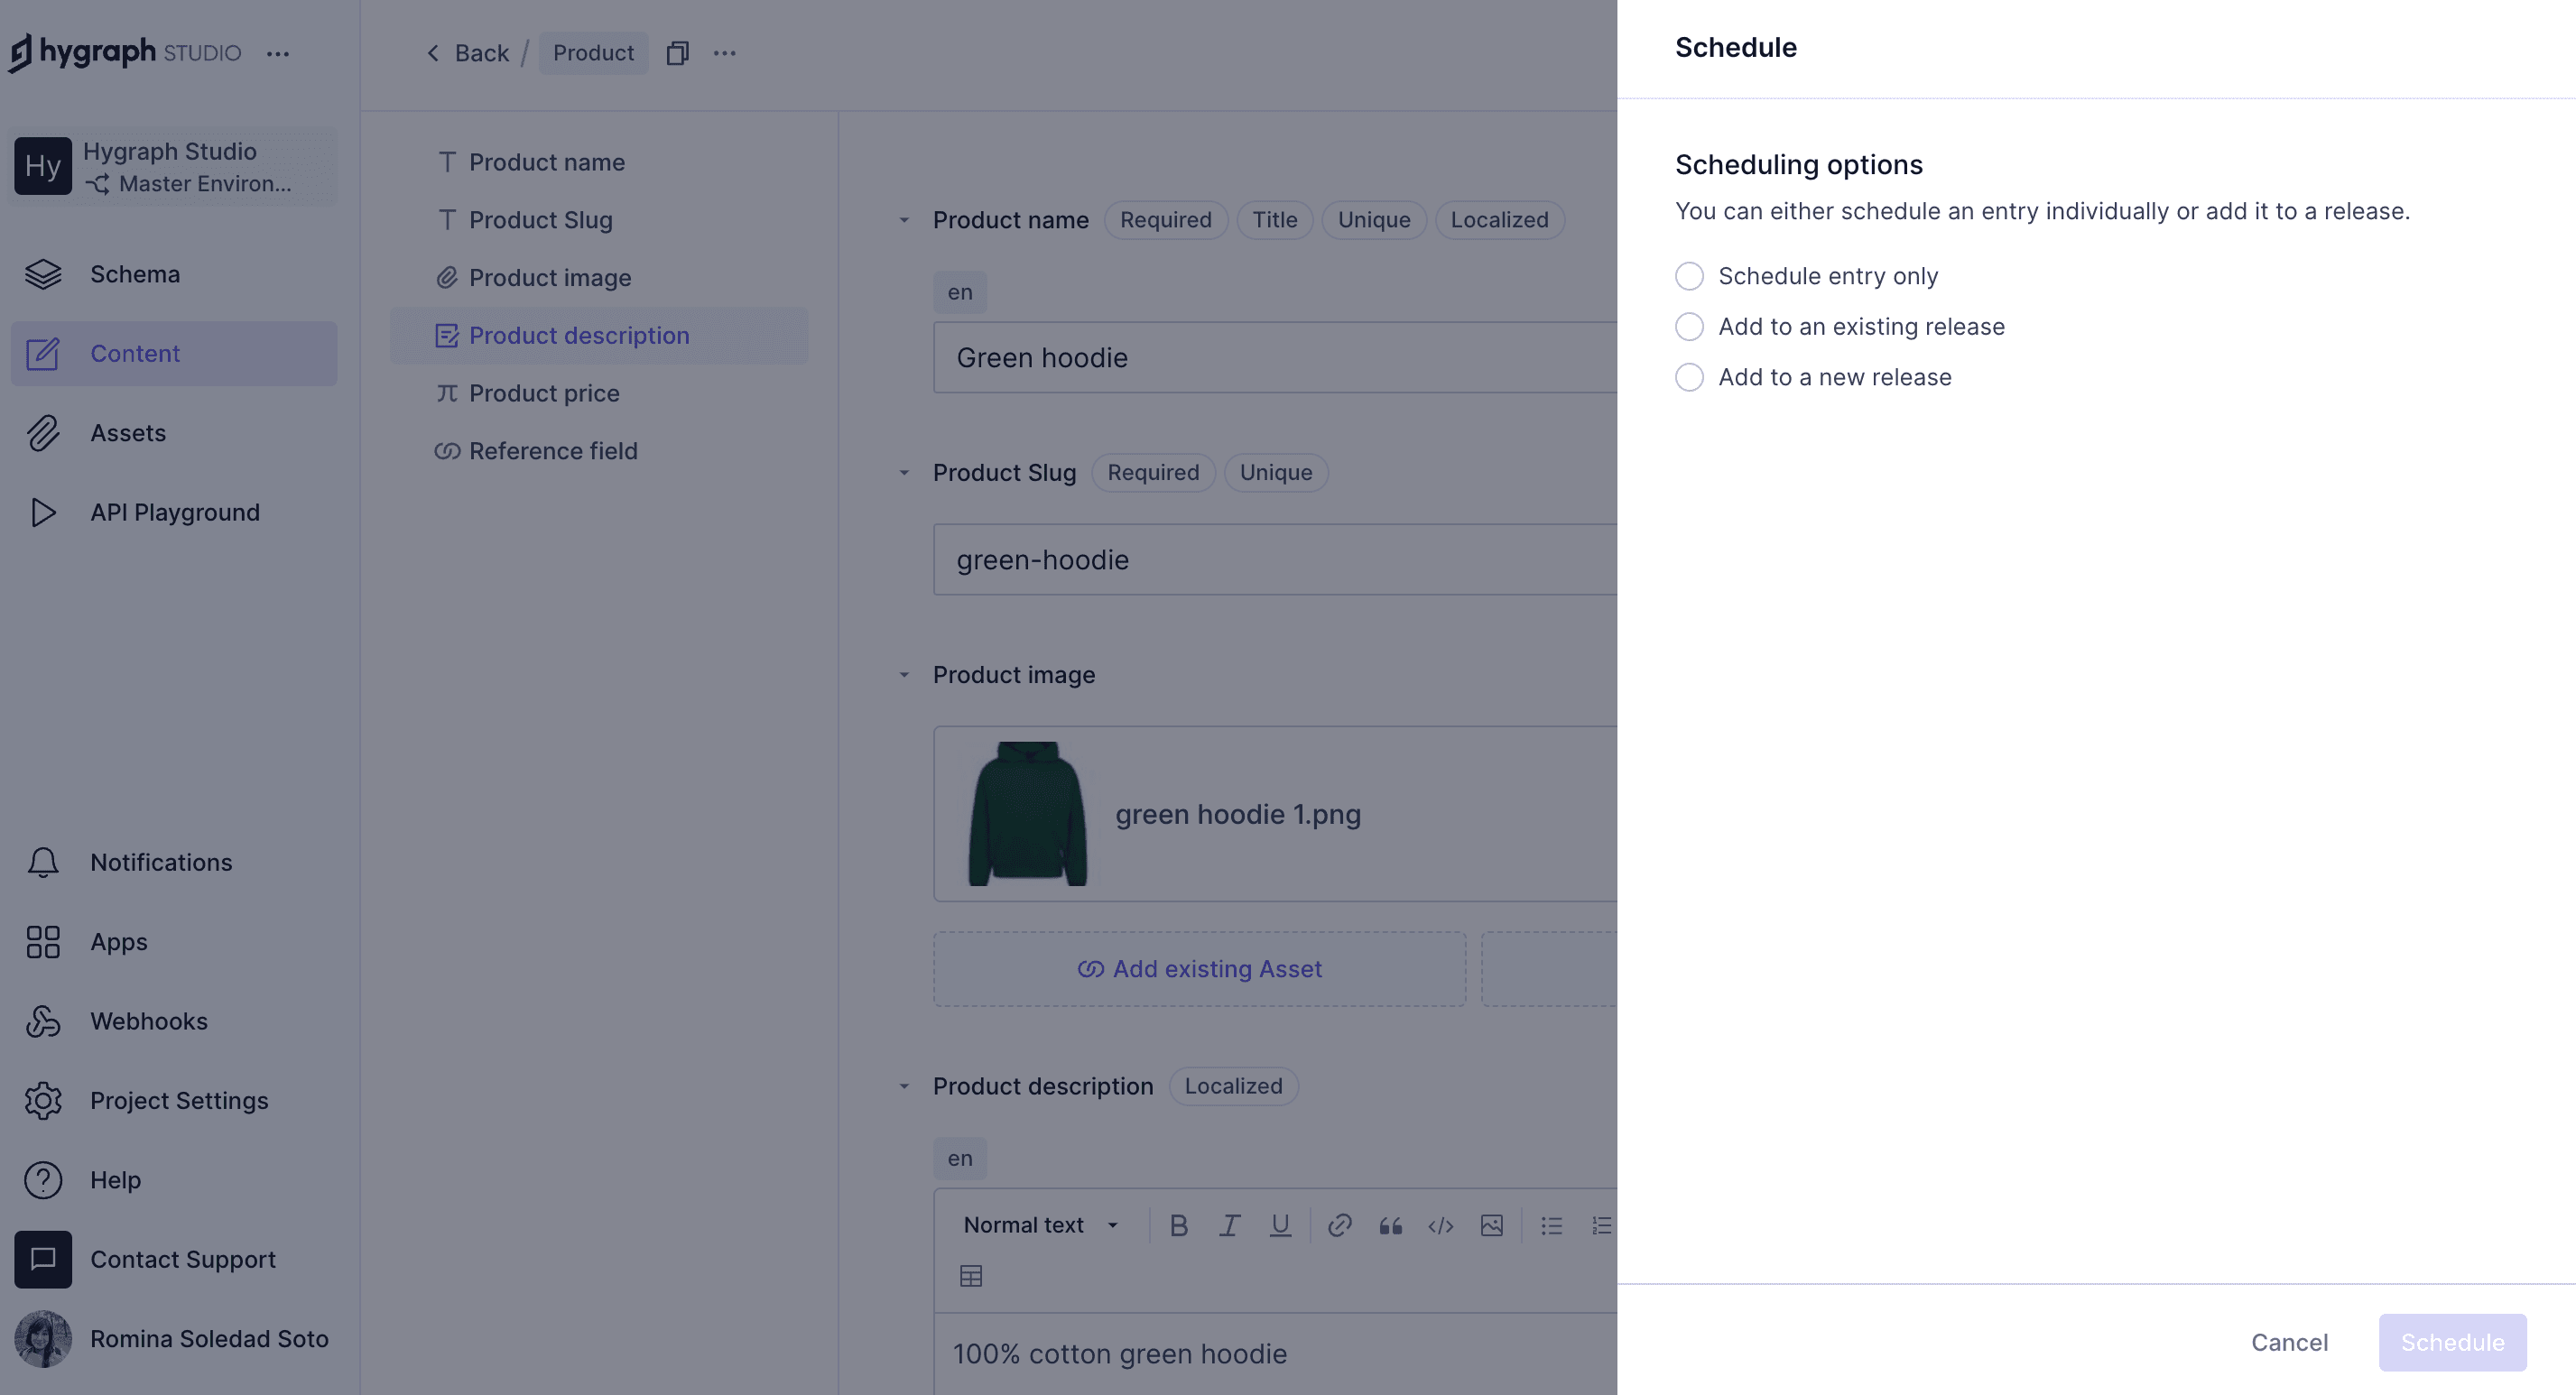This screenshot has height=1395, width=2576.
Task: Toggle bold formatting in the description editor
Action: 1179,1225
